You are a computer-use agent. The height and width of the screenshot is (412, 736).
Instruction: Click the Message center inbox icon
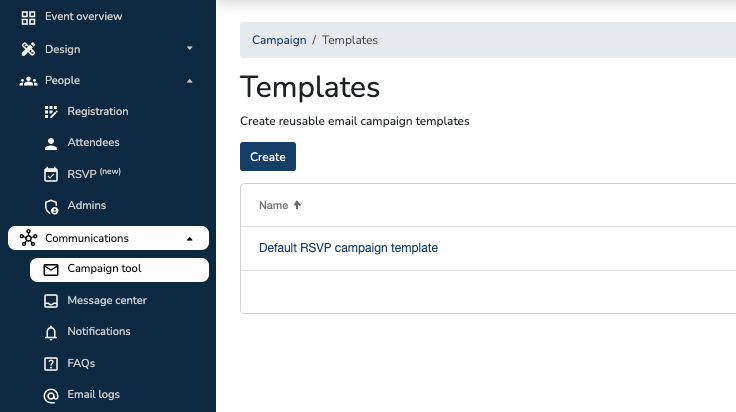(x=51, y=301)
